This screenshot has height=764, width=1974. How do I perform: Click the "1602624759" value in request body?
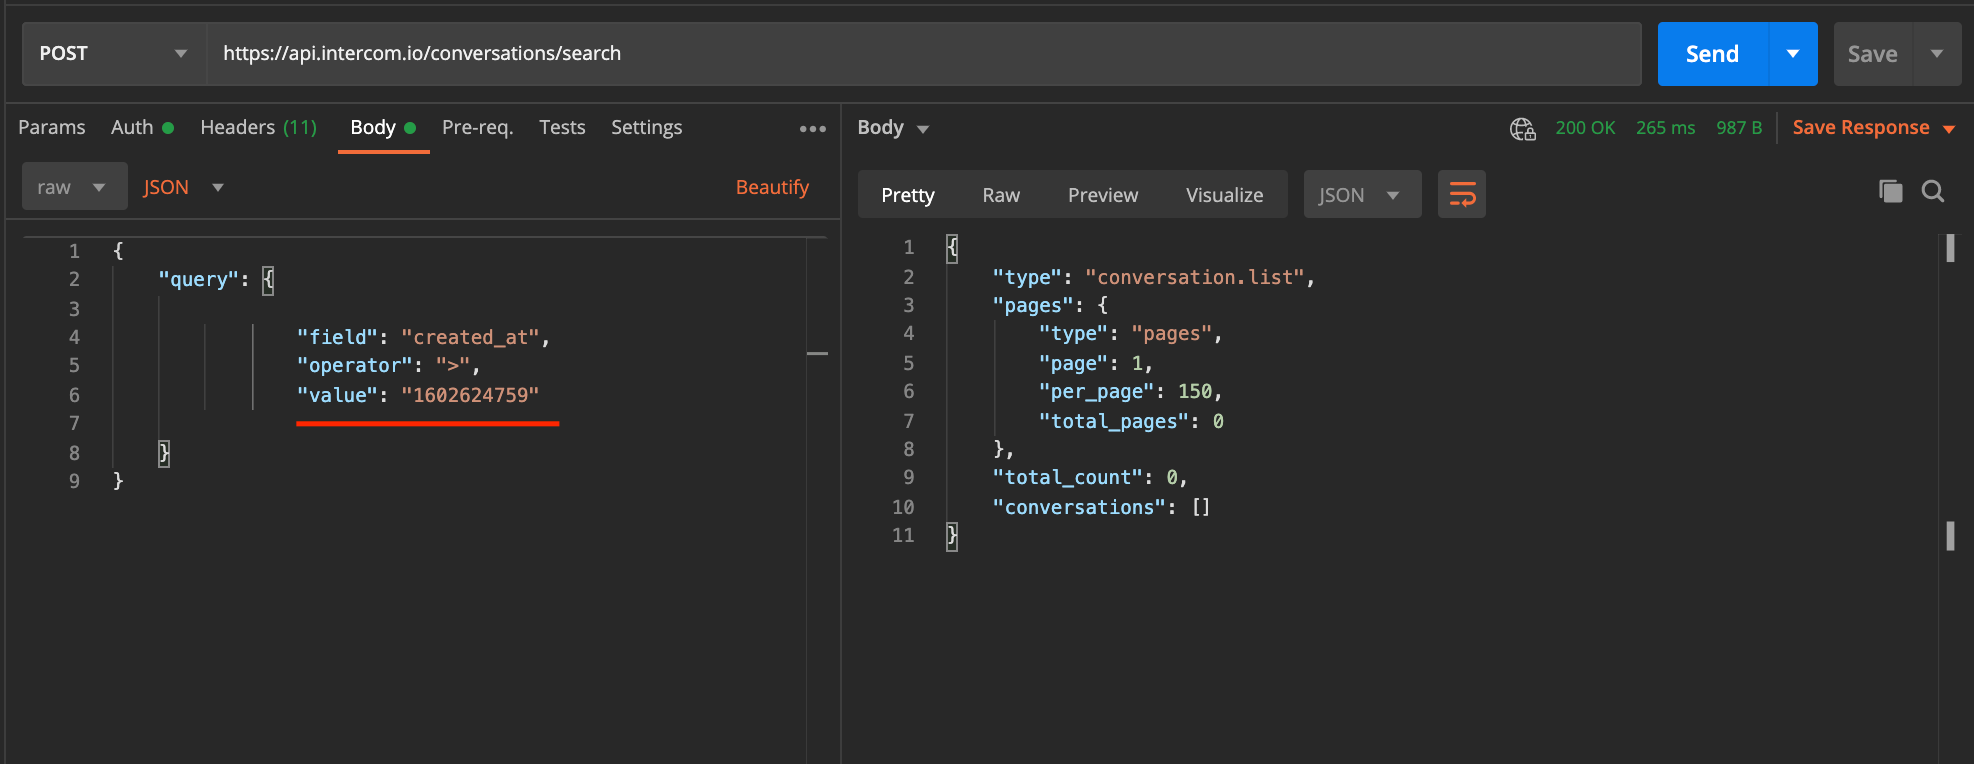click(x=470, y=395)
